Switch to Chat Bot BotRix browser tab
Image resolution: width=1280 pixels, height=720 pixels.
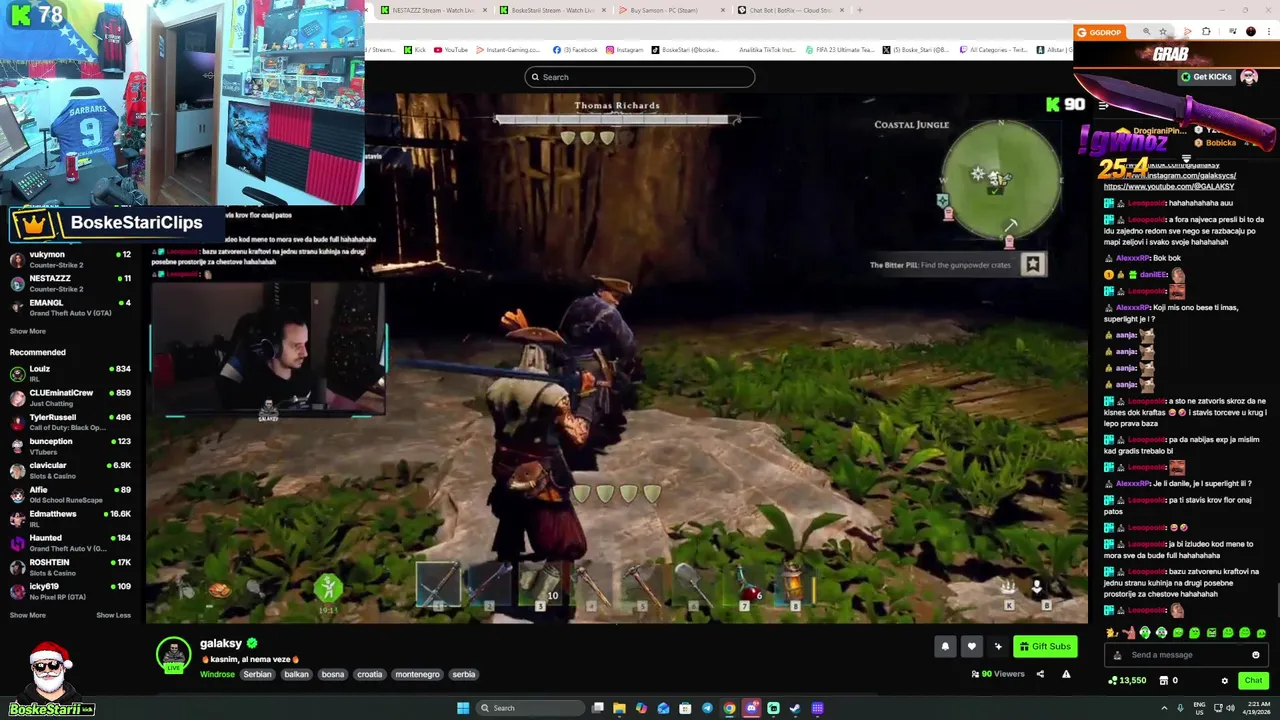point(790,10)
